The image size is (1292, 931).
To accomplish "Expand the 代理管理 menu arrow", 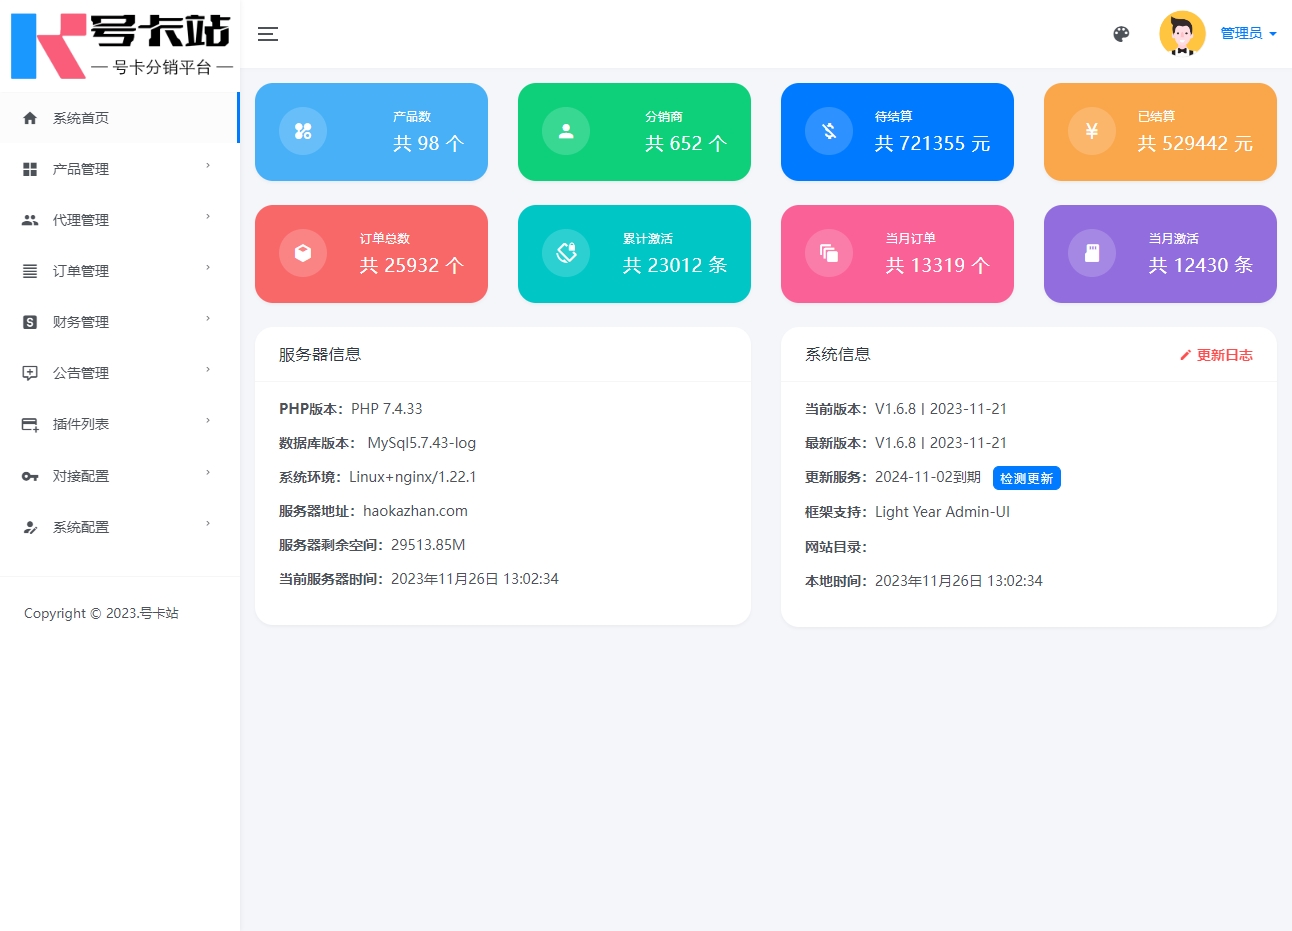I will point(208,217).
